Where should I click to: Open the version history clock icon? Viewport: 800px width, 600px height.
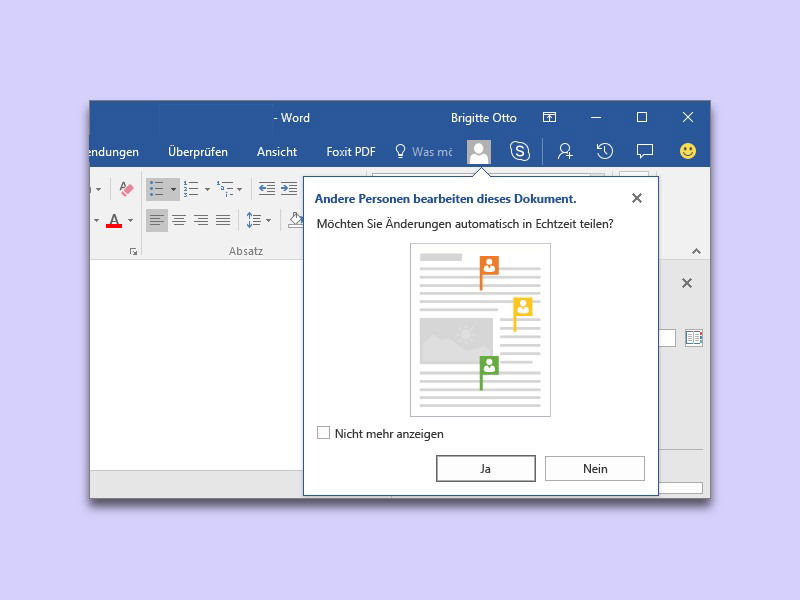coord(605,151)
